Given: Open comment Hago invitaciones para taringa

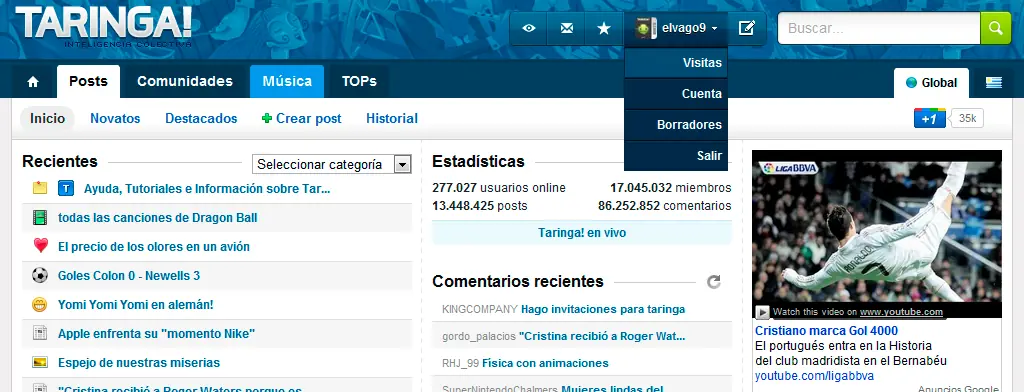Looking at the screenshot, I should (603, 309).
